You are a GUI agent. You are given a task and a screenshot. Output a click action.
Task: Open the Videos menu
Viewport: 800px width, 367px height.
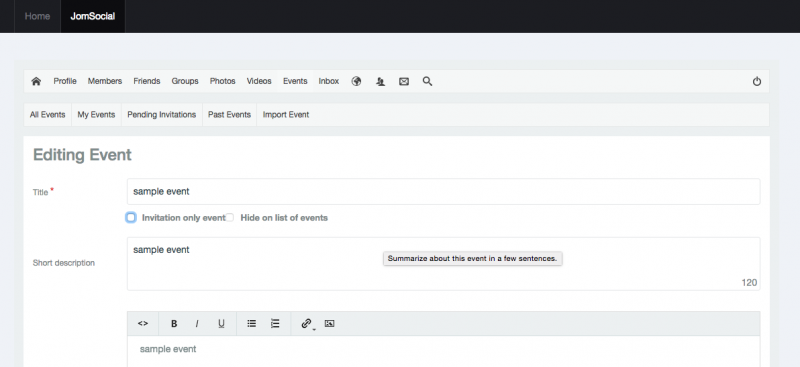coord(259,81)
